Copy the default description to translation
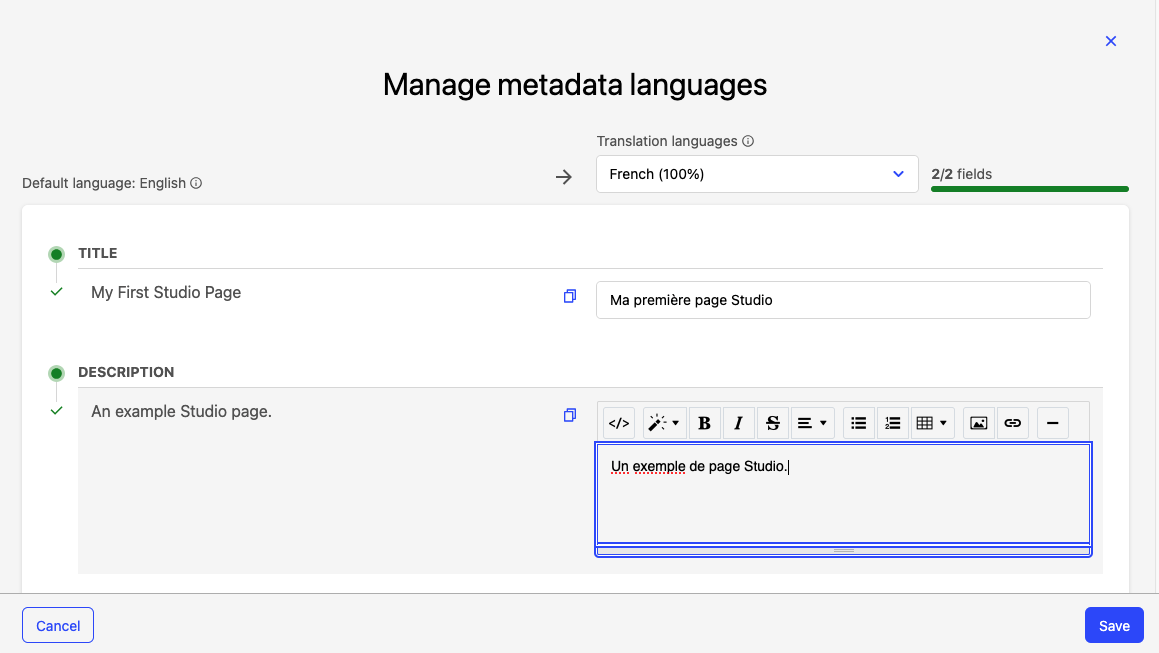This screenshot has width=1159, height=653. pyautogui.click(x=570, y=415)
